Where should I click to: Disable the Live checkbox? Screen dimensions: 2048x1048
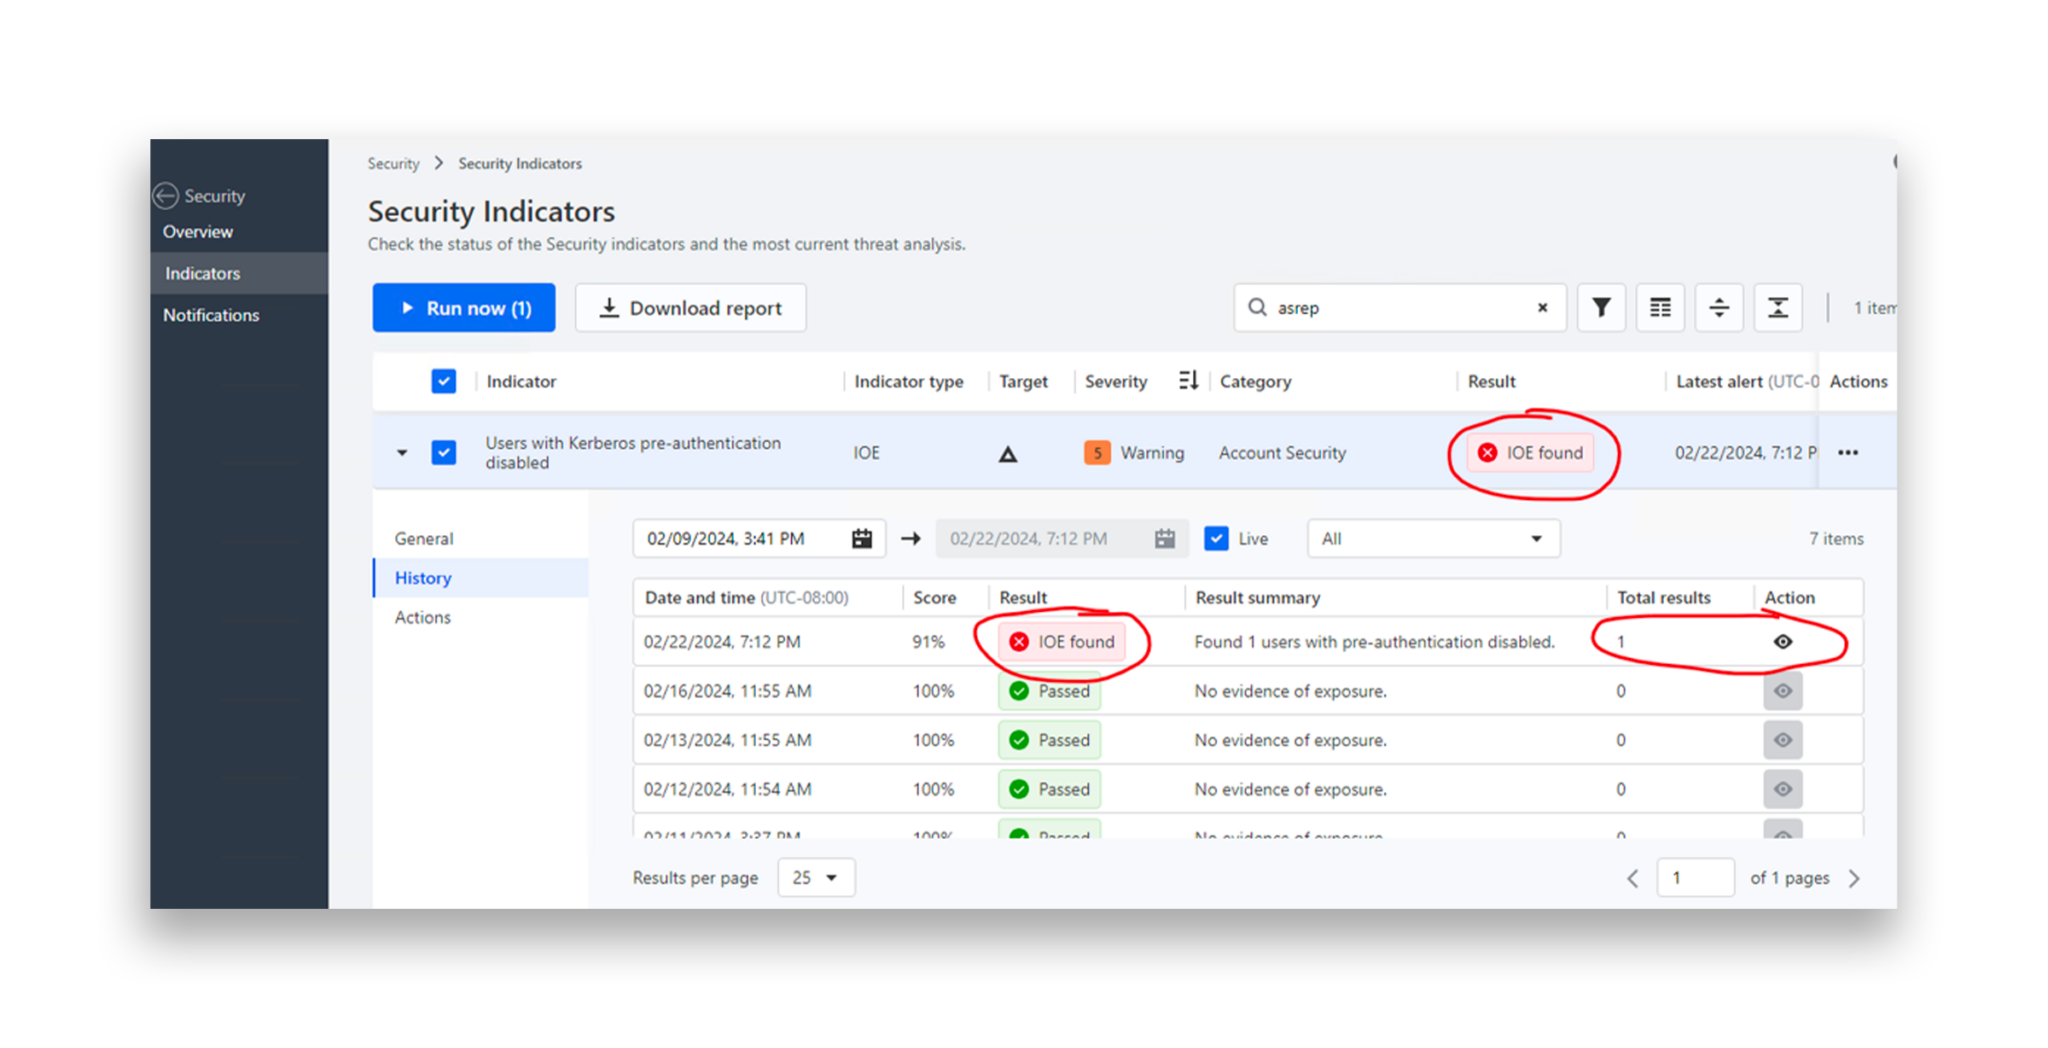point(1216,539)
